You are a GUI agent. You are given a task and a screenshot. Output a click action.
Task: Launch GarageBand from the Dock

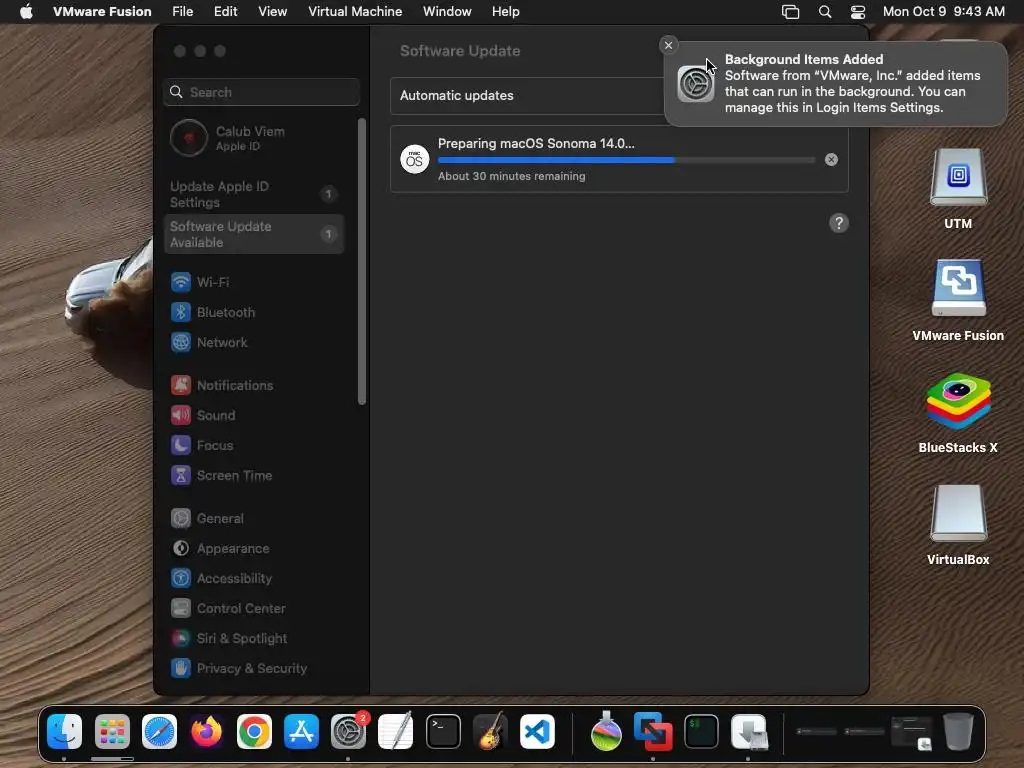pyautogui.click(x=490, y=731)
